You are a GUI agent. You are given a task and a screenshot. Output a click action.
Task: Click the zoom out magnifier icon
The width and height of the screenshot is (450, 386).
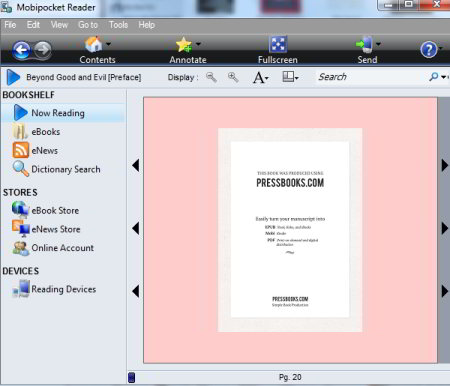click(211, 77)
